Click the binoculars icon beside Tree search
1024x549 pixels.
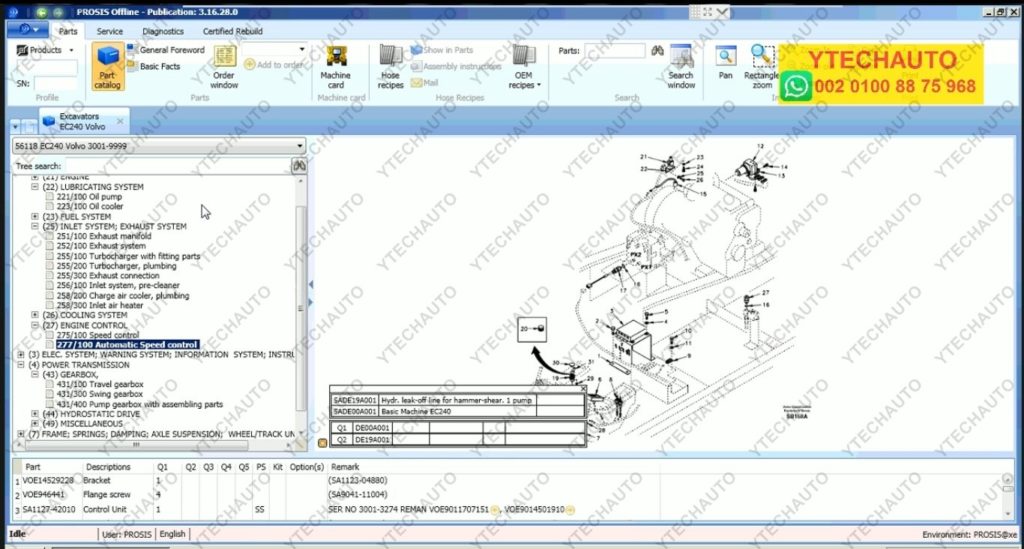(x=298, y=166)
